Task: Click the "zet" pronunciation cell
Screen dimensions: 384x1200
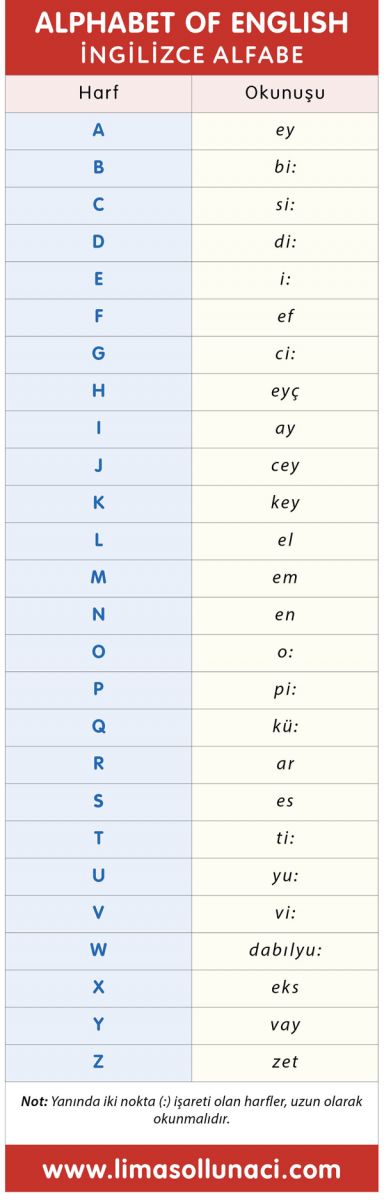Action: [x=285, y=1062]
